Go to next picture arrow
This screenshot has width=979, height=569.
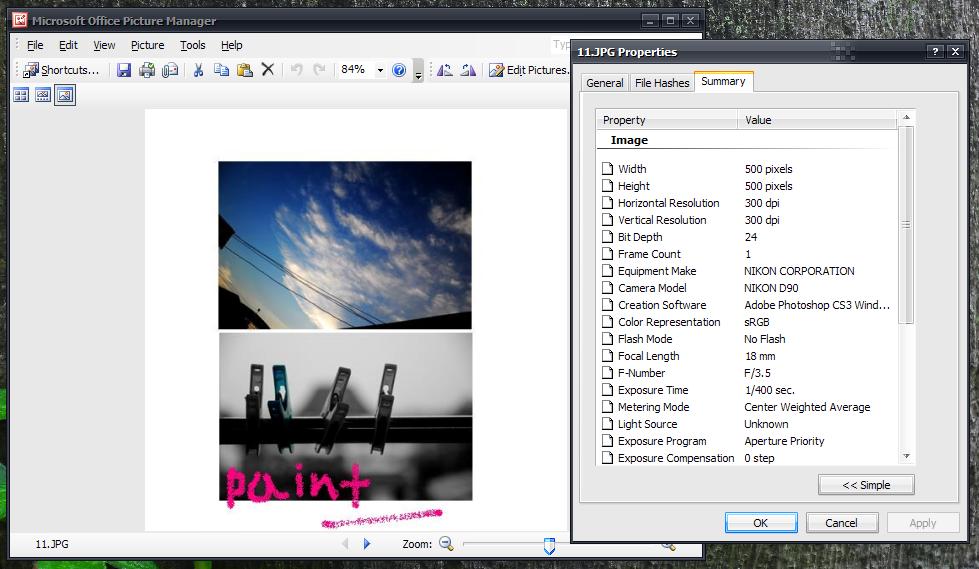coord(367,543)
